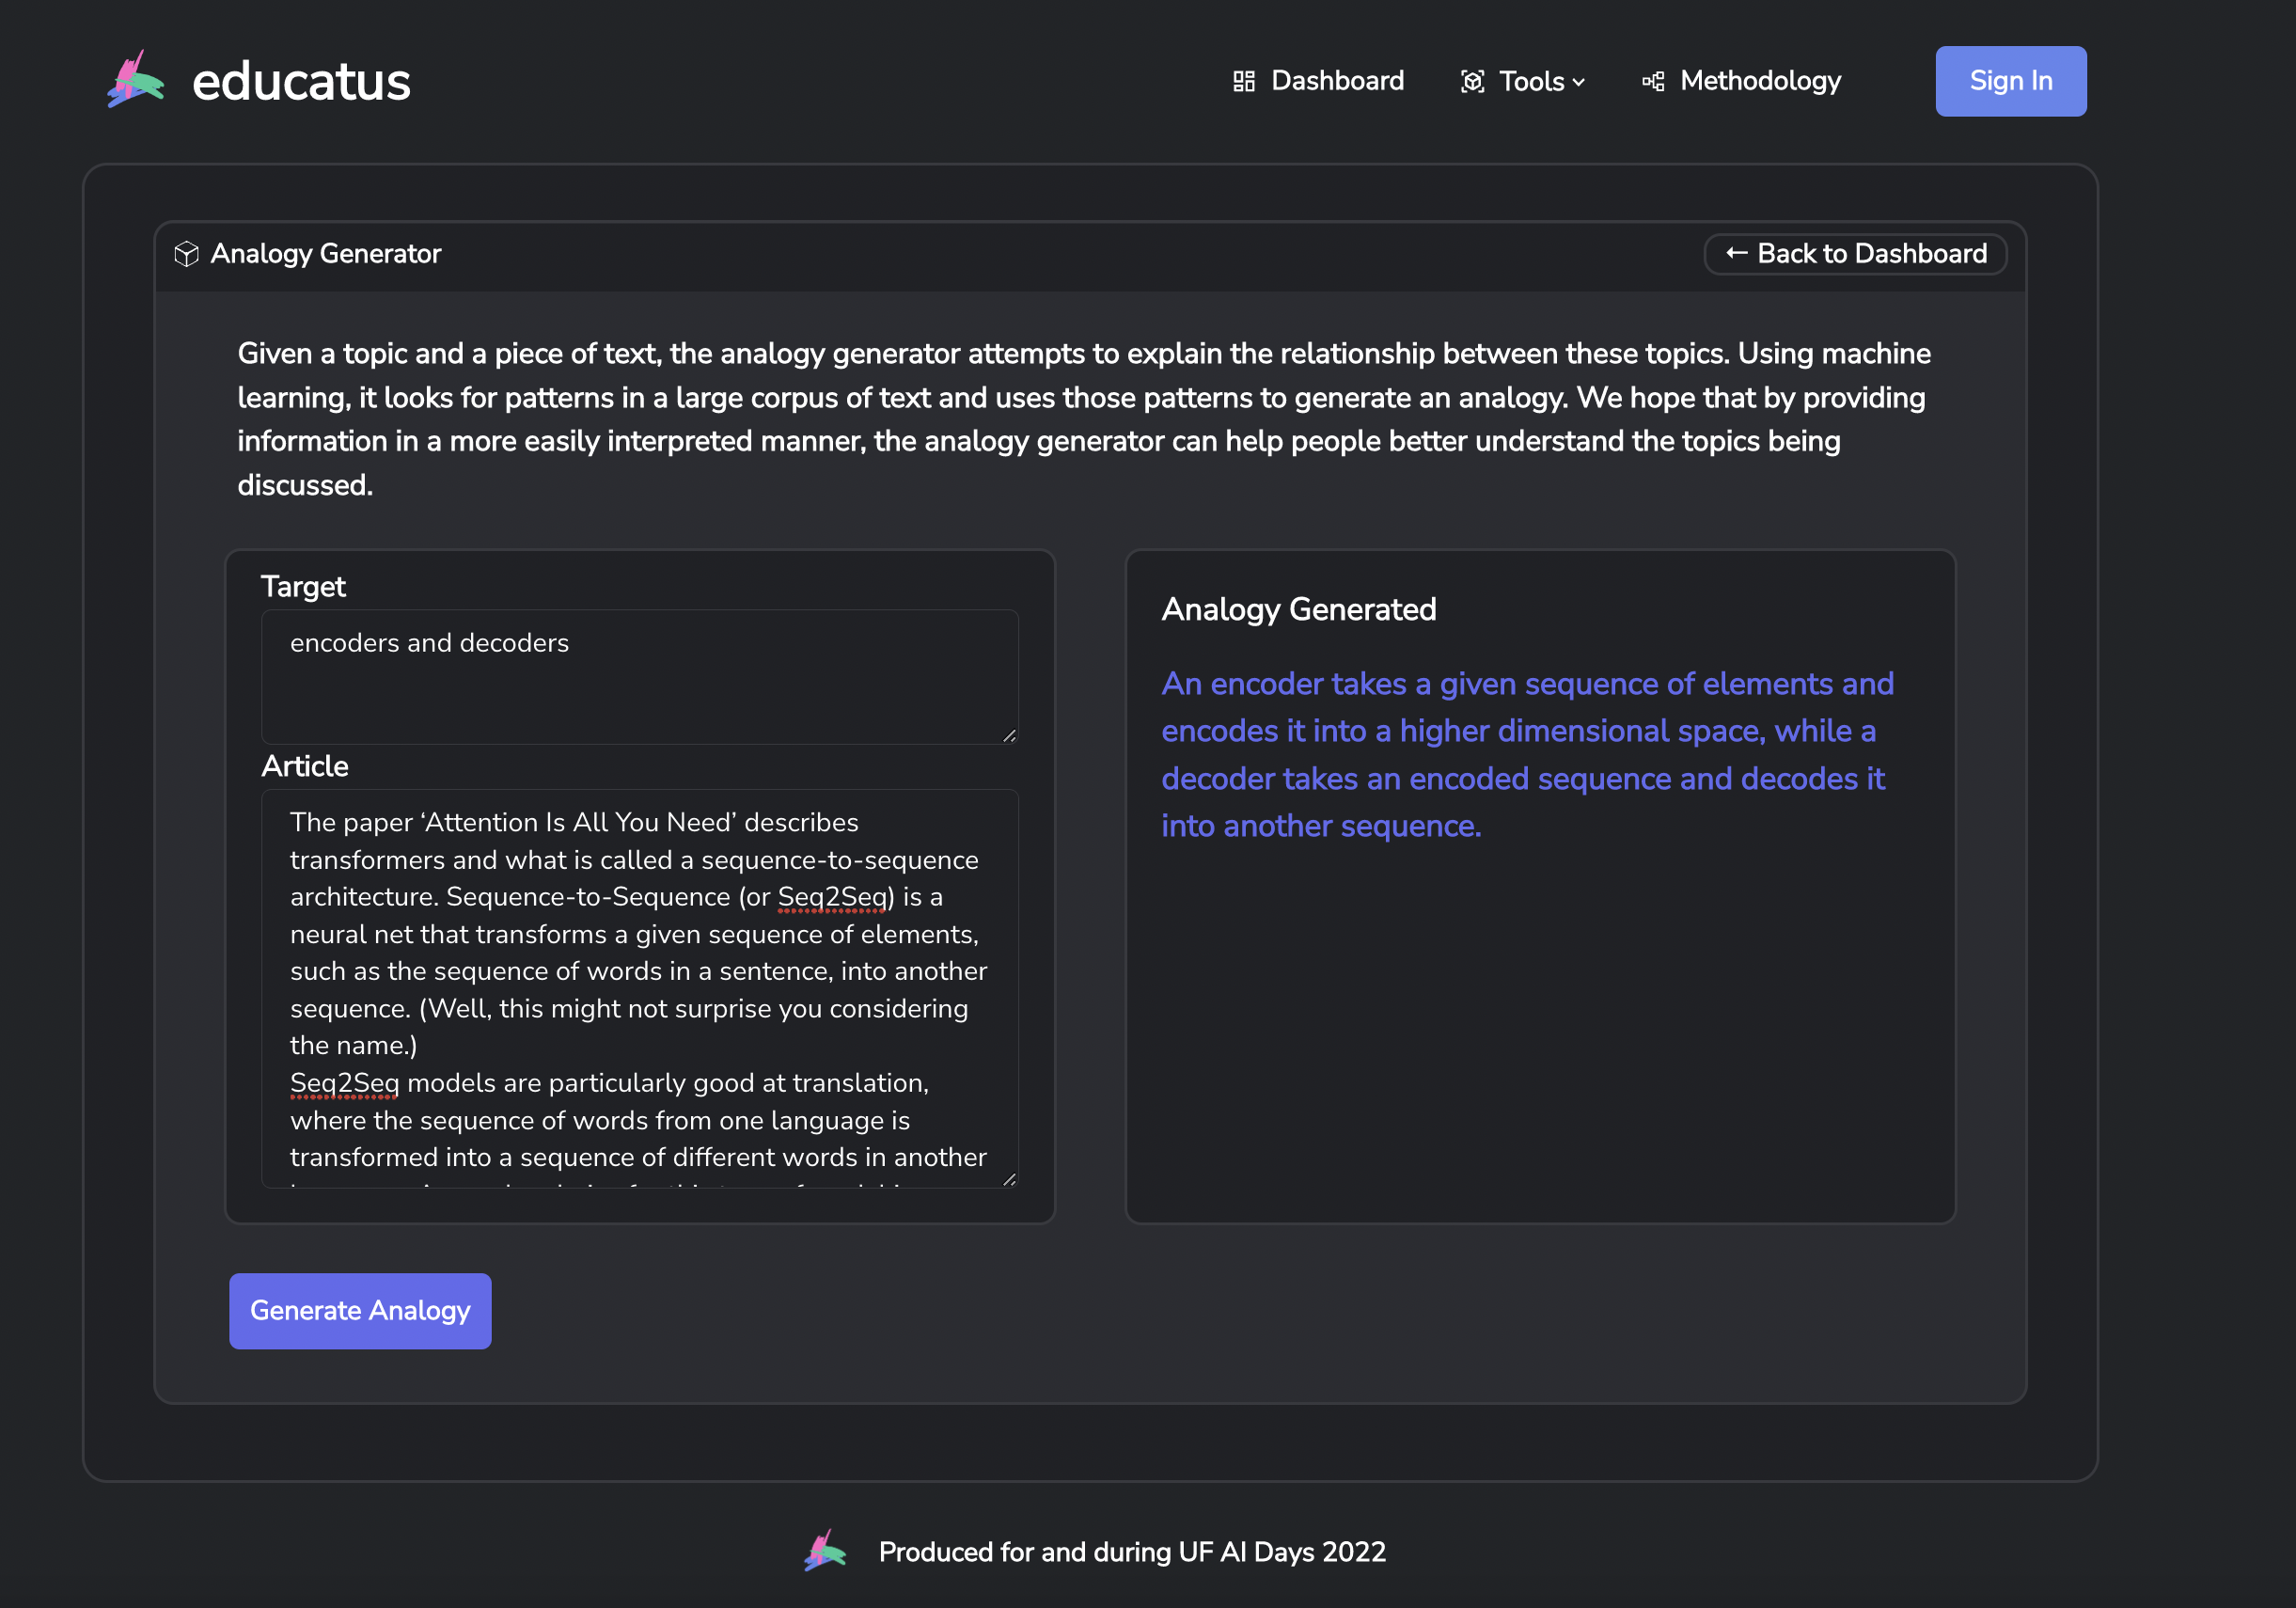
Task: Click the footer hummingbird logo
Action: pyautogui.click(x=825, y=1551)
